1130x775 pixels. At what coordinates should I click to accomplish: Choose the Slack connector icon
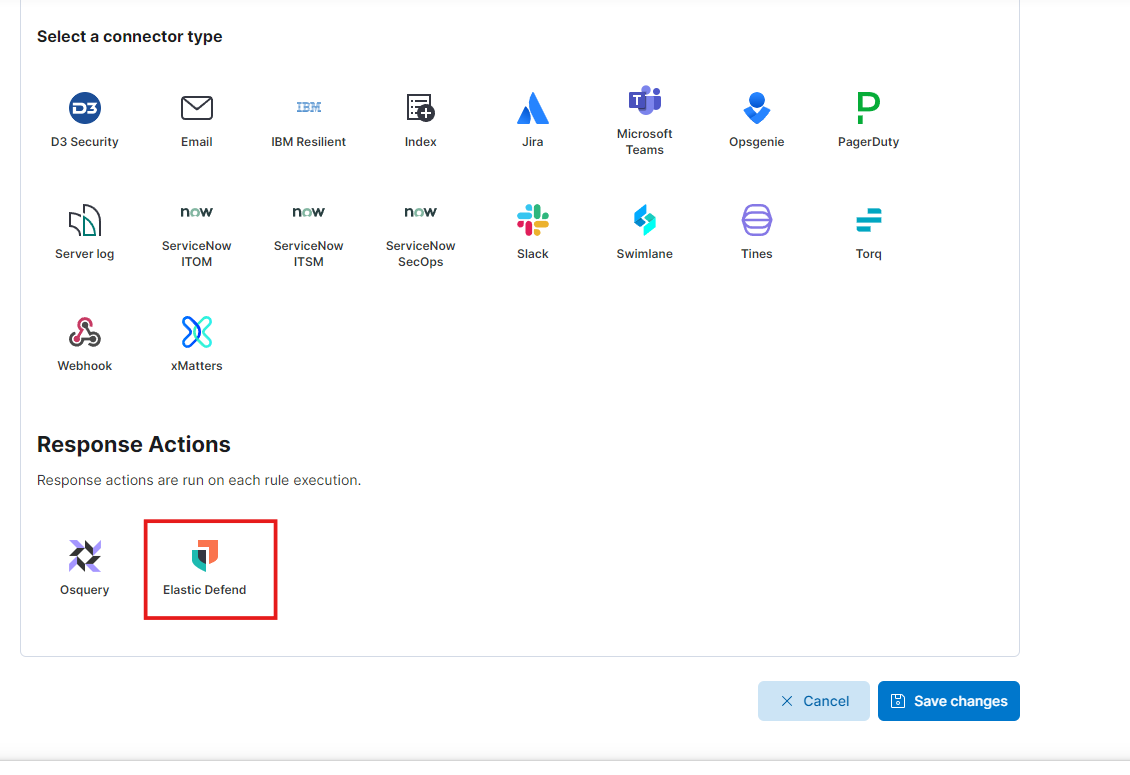[x=533, y=220]
